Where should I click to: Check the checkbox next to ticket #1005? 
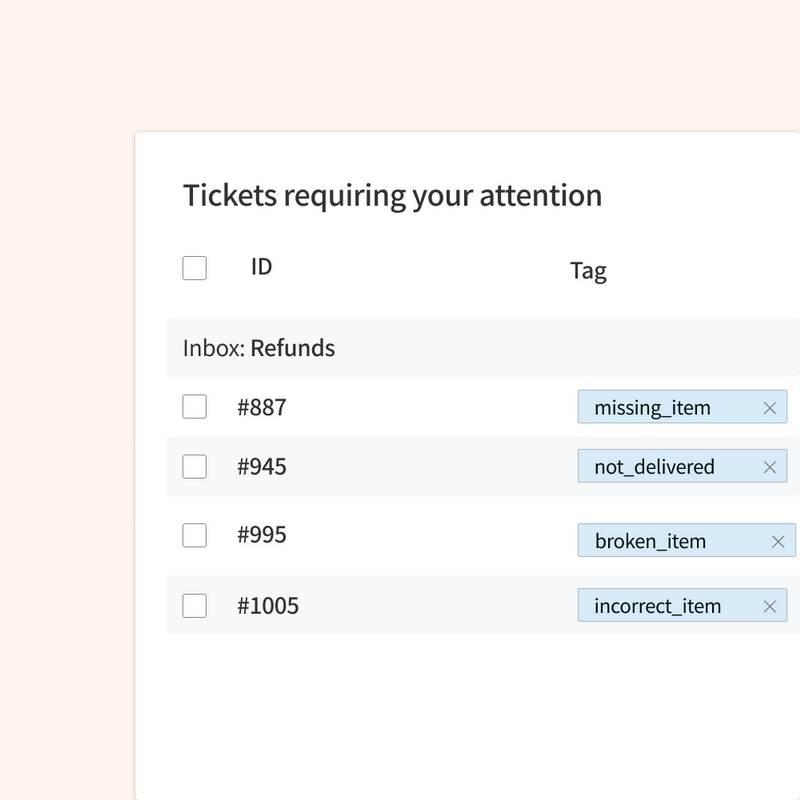coord(194,606)
